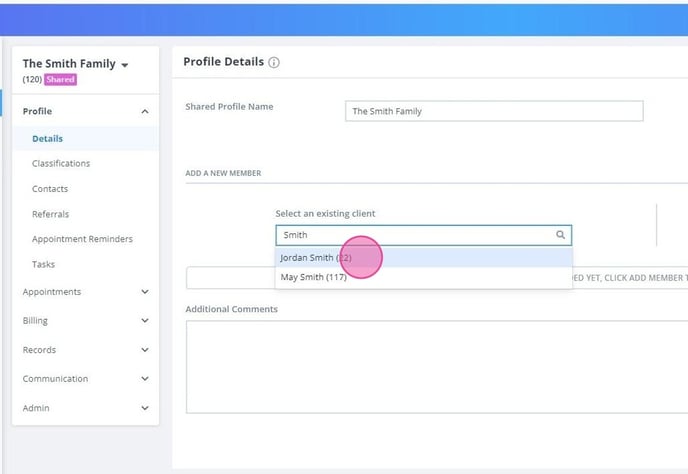
Task: Open Tasks in the Profile menu
Action: coord(43,264)
